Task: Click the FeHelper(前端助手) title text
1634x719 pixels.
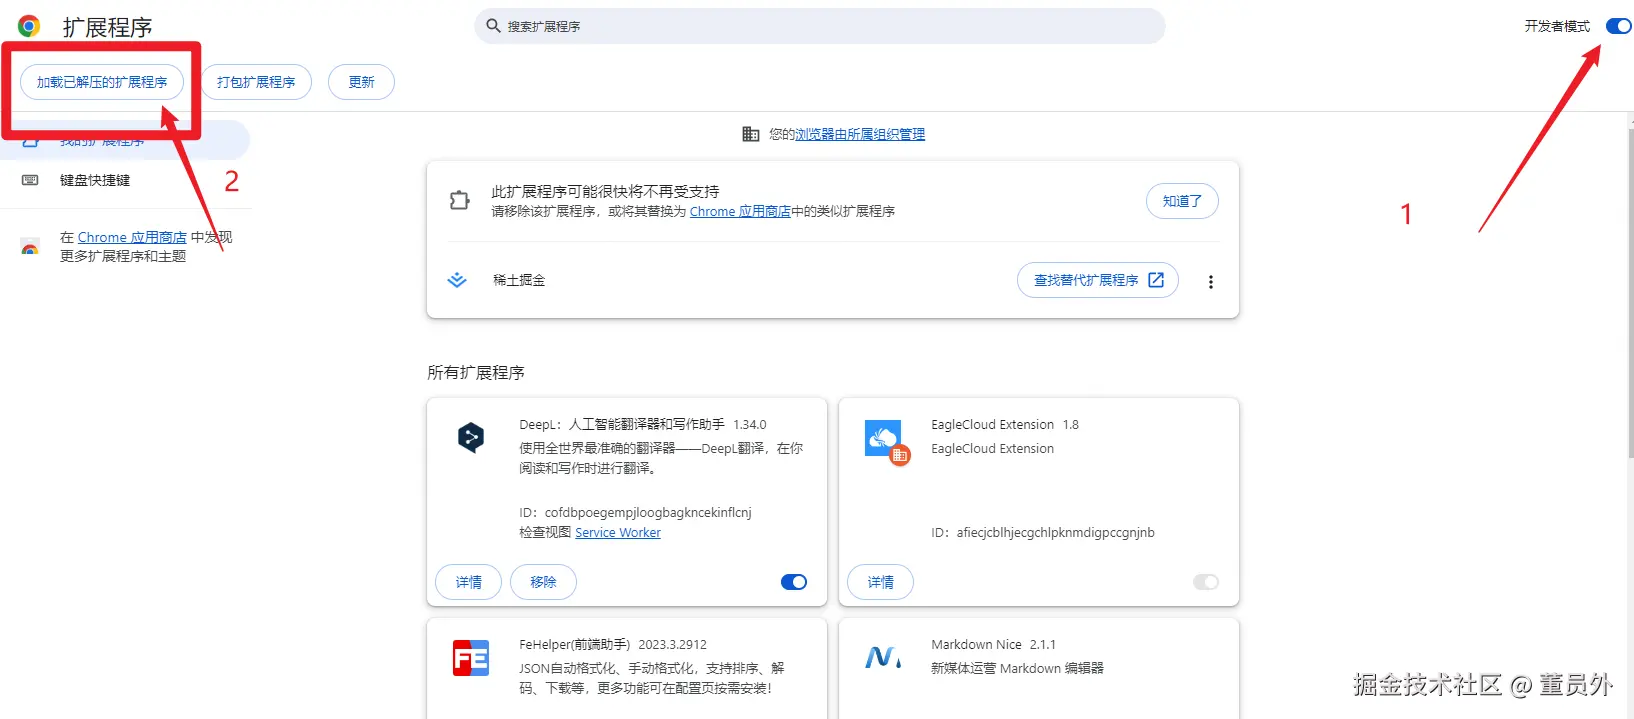Action: coord(575,645)
